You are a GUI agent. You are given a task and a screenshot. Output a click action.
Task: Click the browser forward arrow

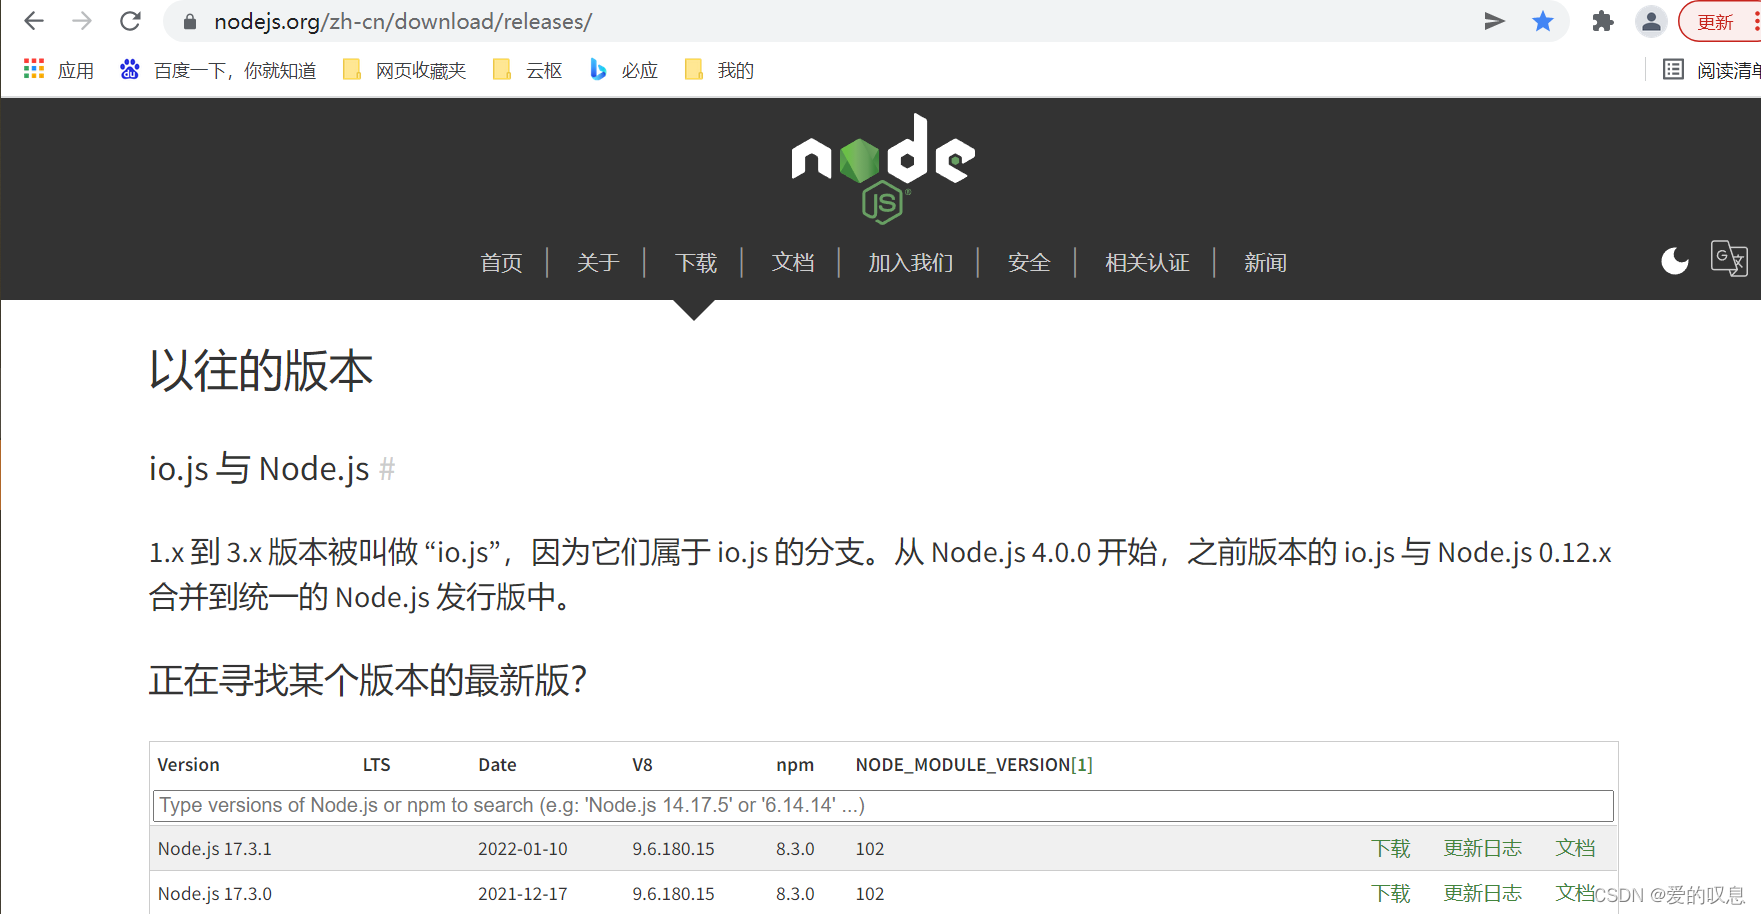click(82, 21)
